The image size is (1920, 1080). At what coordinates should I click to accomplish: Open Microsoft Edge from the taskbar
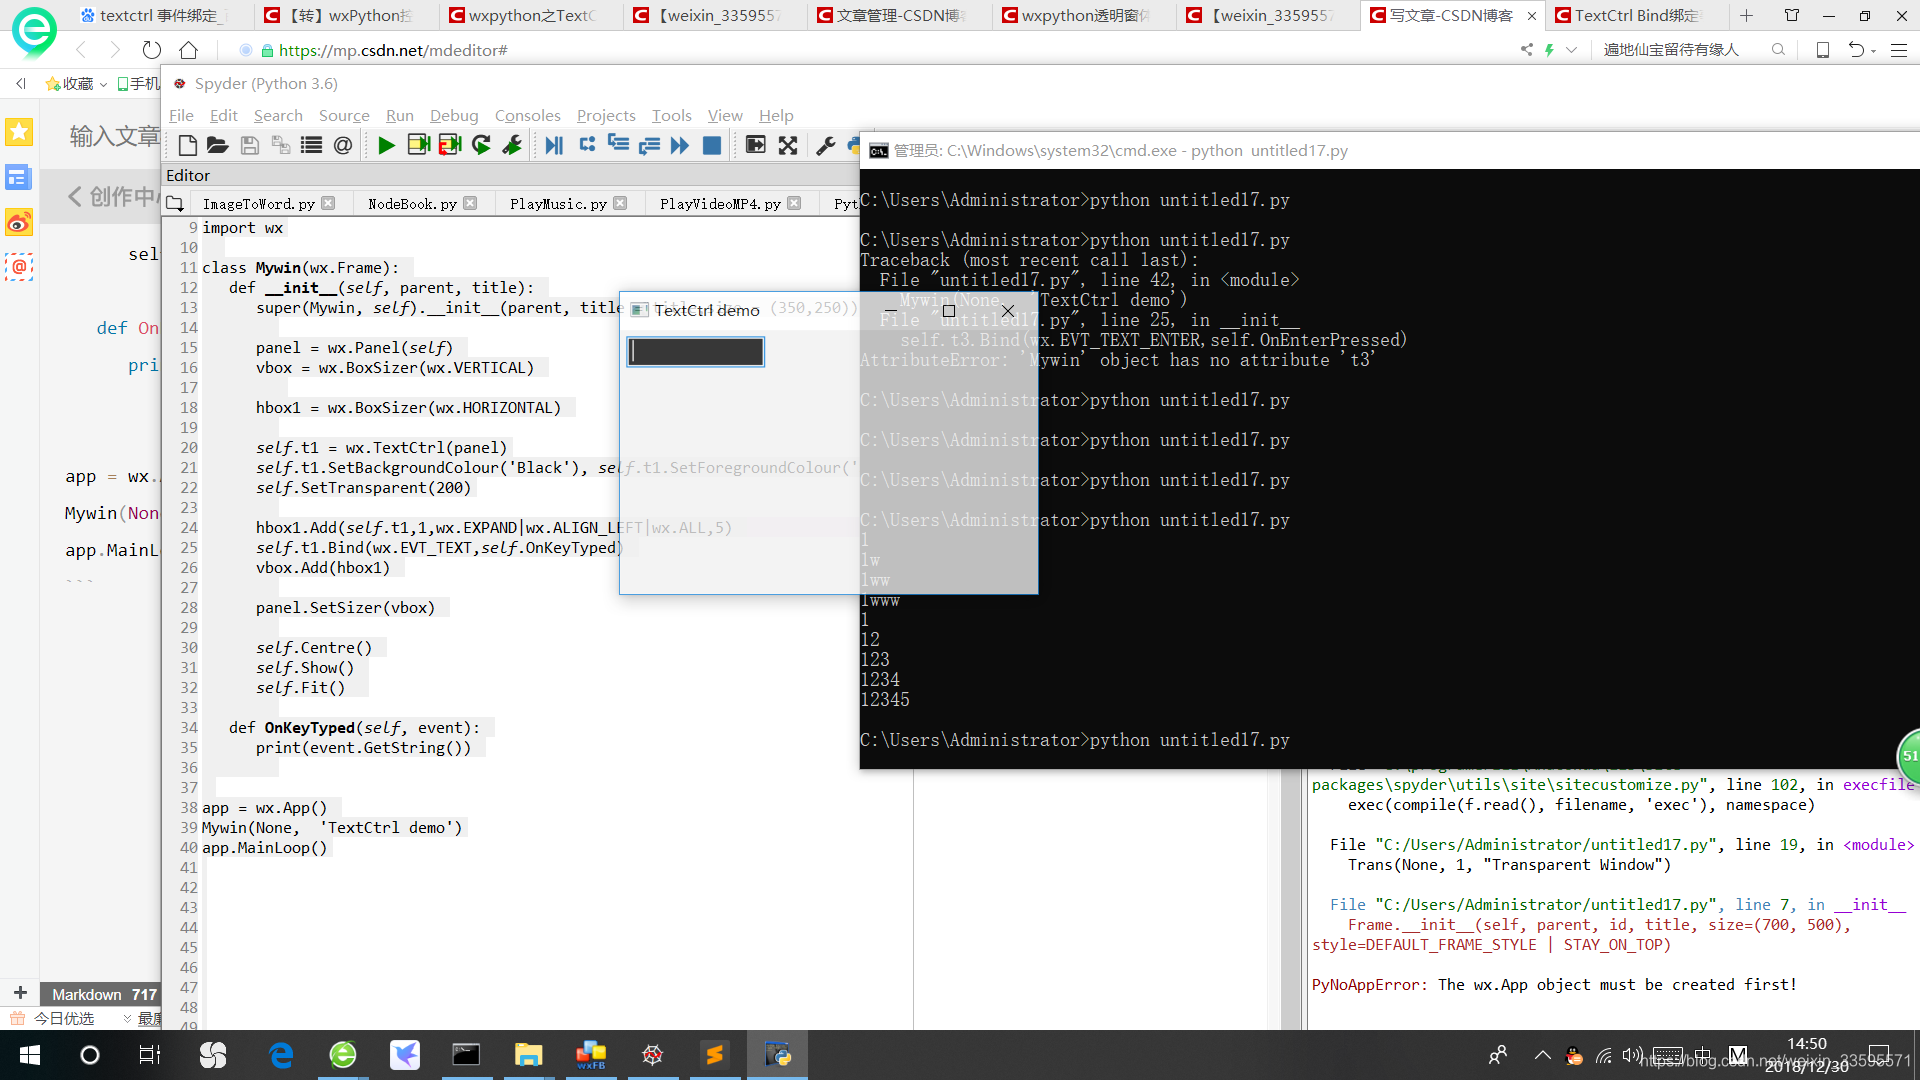coord(281,1055)
